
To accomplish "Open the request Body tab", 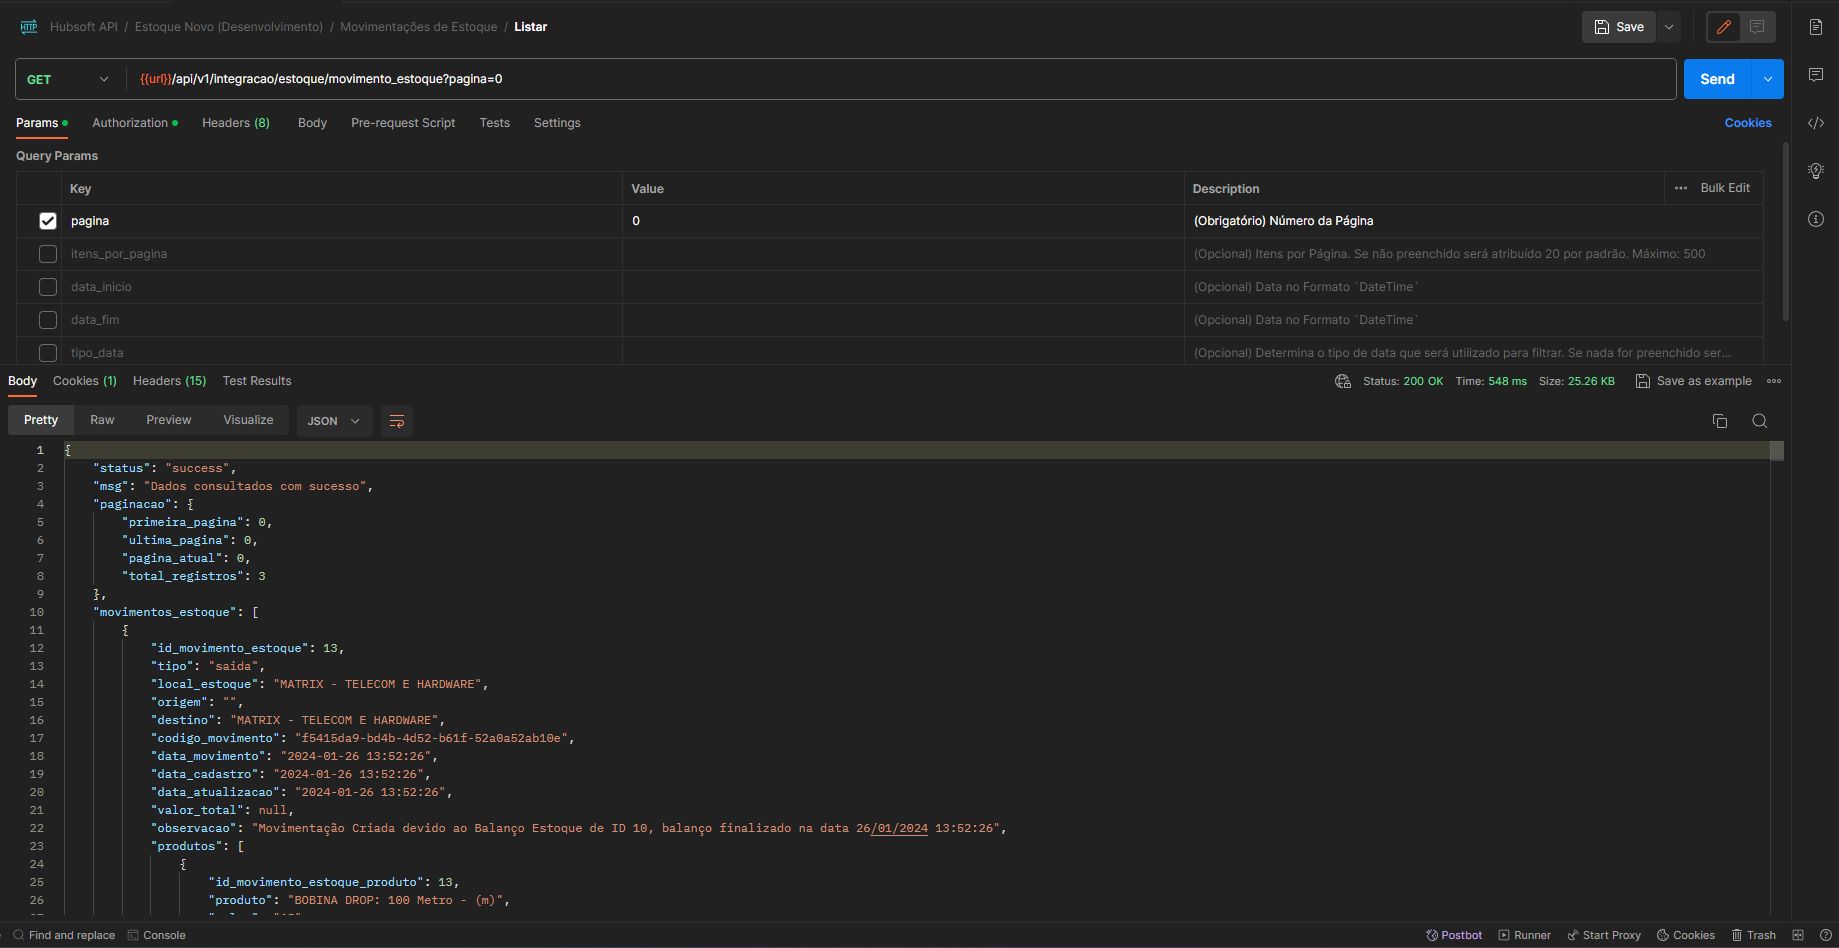I will click(x=312, y=123).
